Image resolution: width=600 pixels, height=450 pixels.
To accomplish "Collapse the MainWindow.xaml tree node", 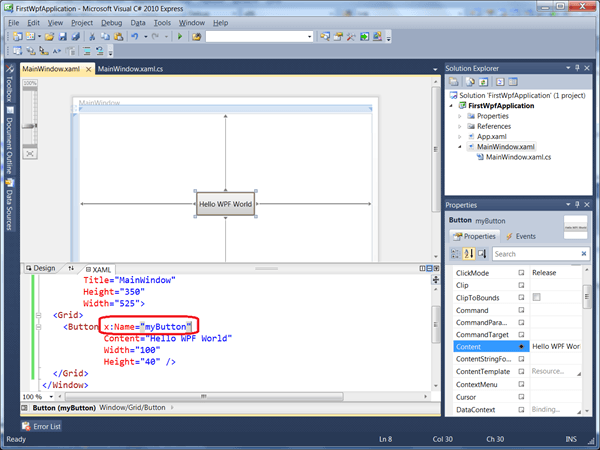I will (x=460, y=147).
